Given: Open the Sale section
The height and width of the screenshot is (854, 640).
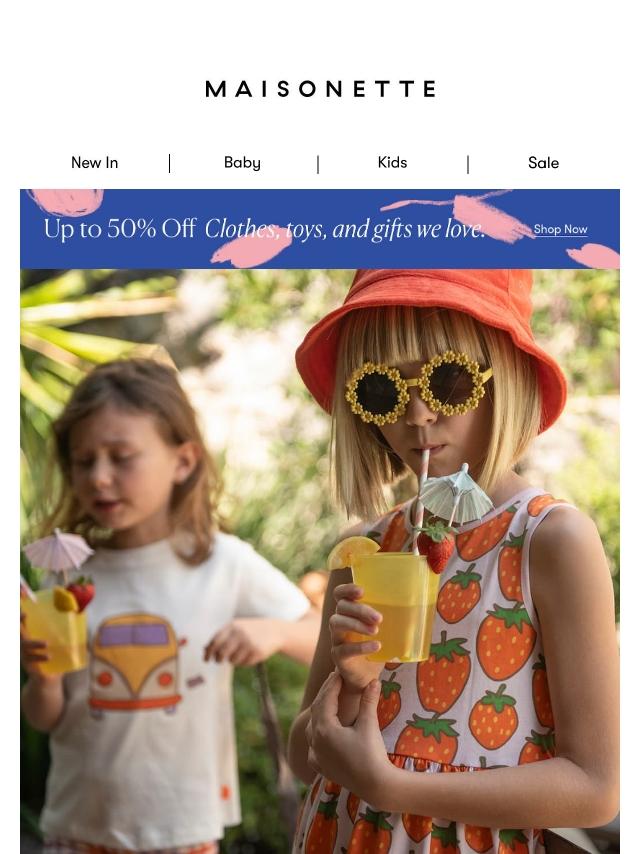Looking at the screenshot, I should coord(543,162).
